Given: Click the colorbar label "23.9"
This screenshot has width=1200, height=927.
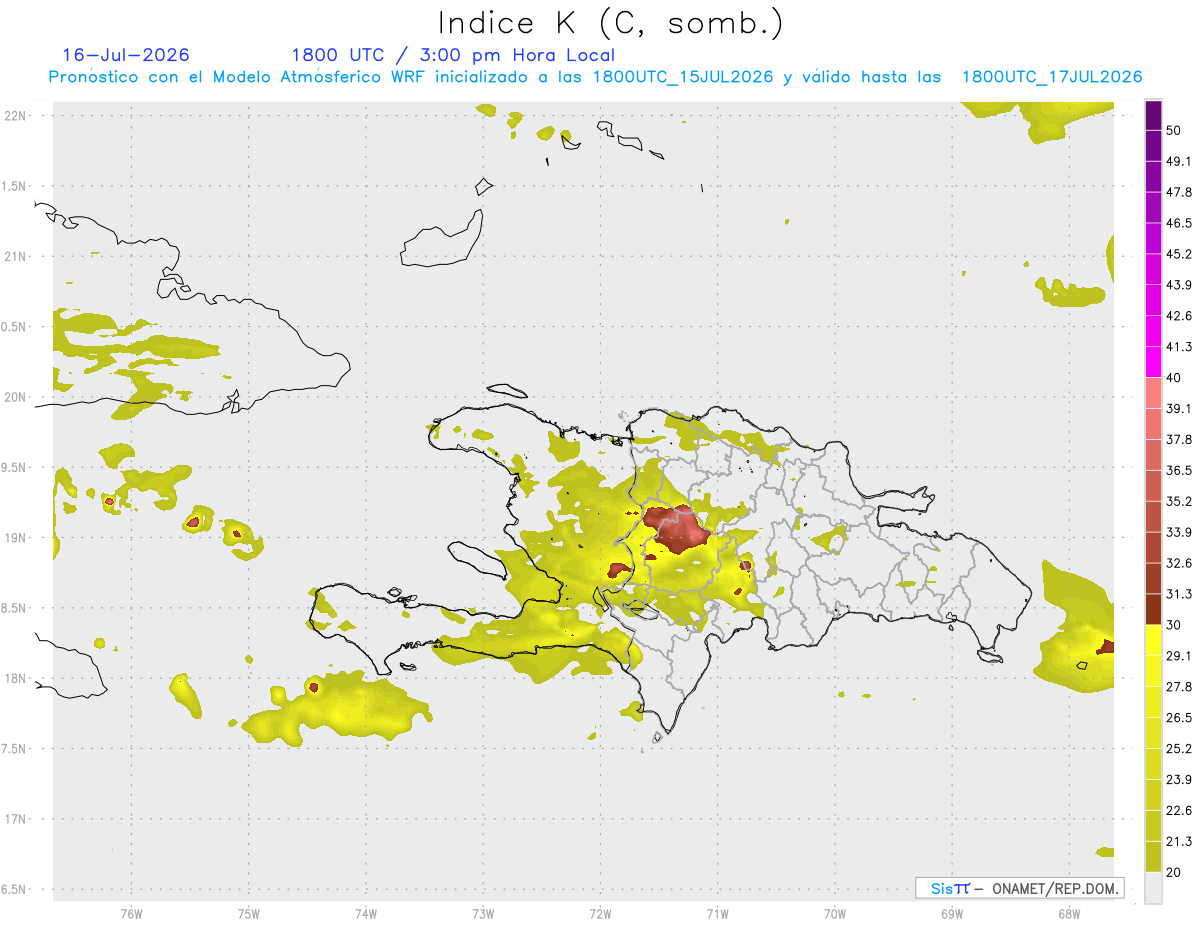Looking at the screenshot, I should point(1178,780).
